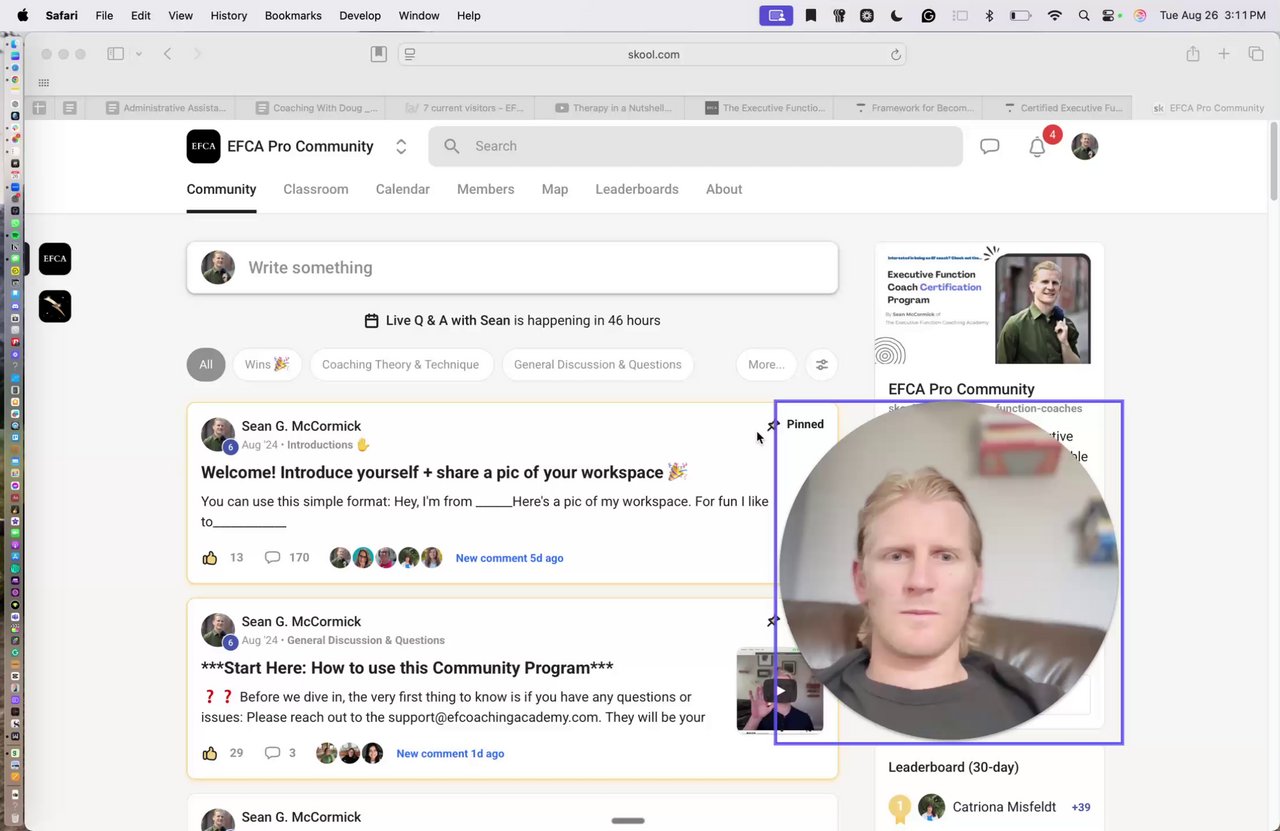Open the profile avatar menu in header
Viewport: 1280px width, 831px height.
[1084, 146]
